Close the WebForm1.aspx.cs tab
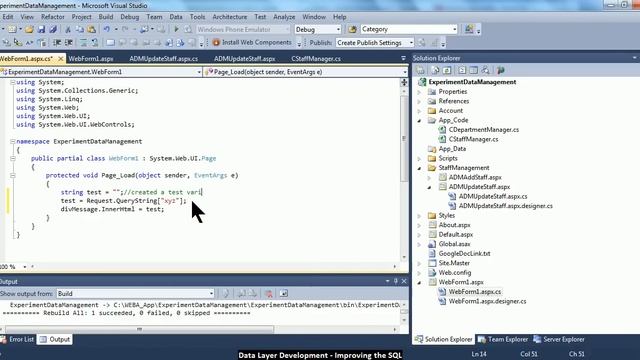 (x=61, y=59)
